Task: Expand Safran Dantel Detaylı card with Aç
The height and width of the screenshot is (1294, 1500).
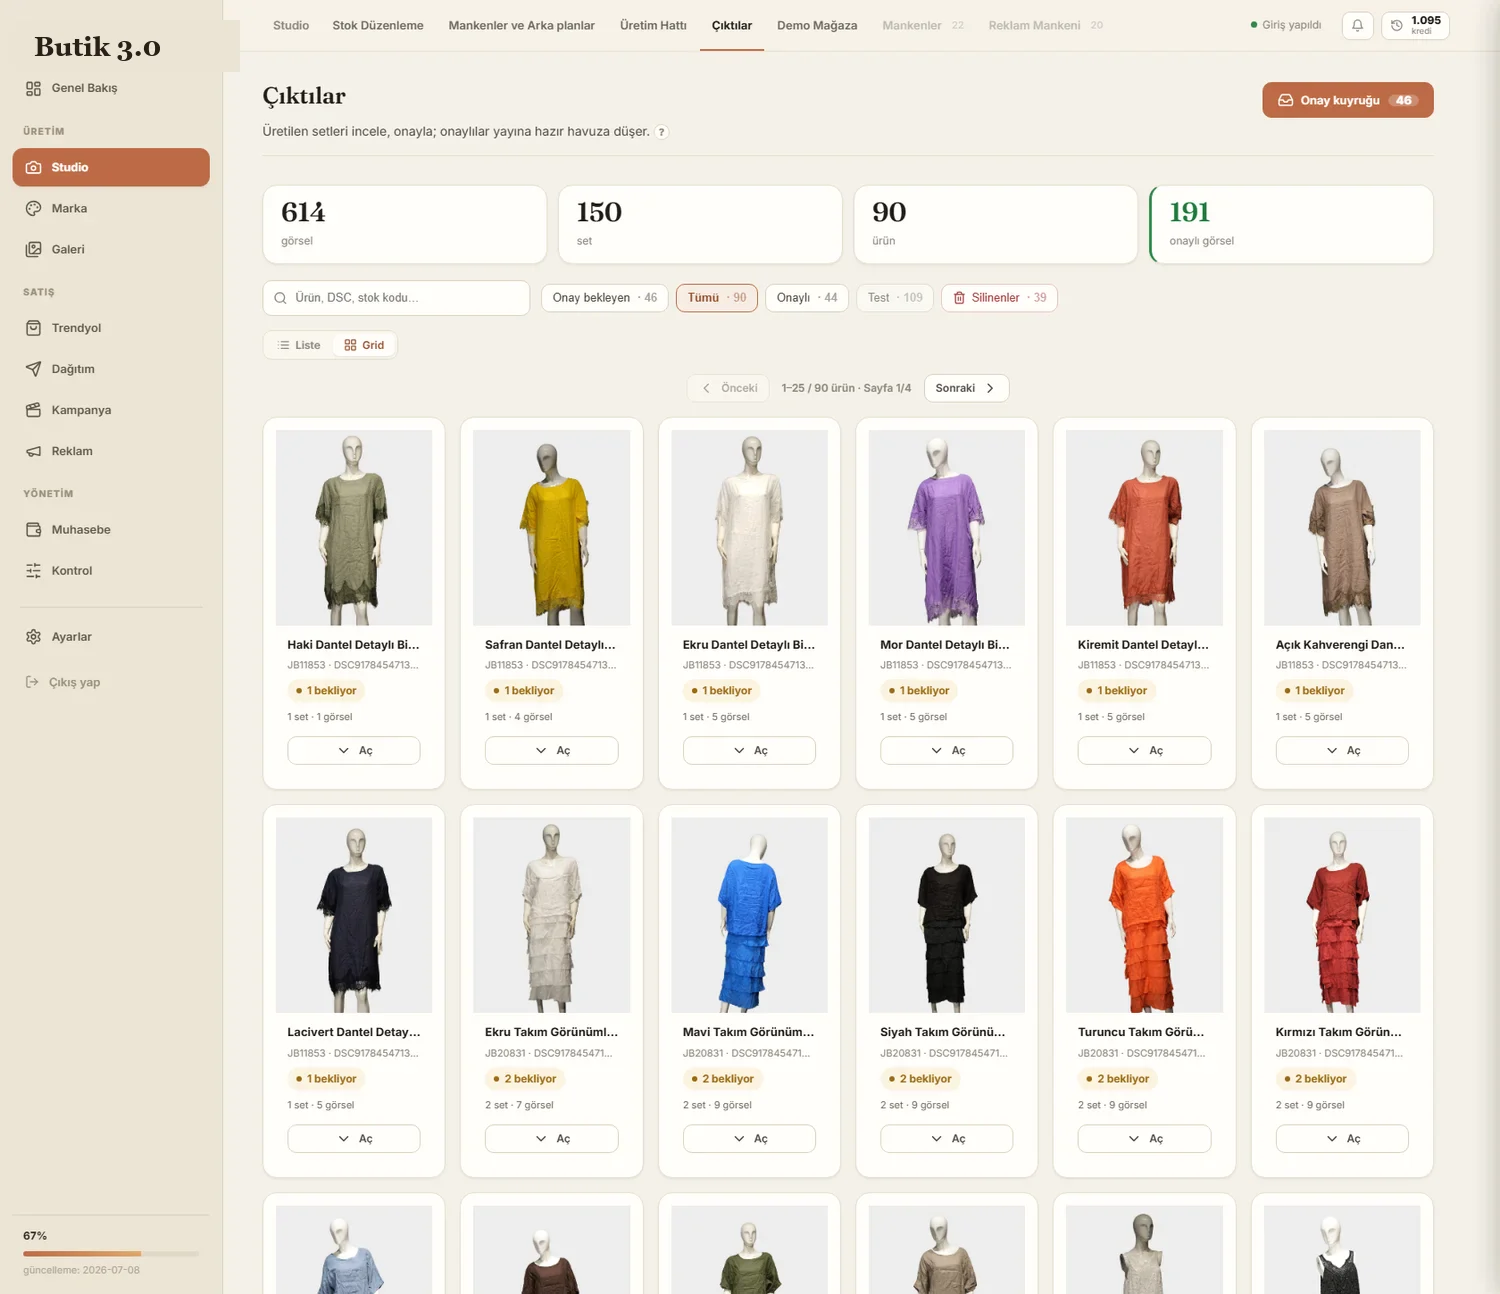Action: (551, 751)
